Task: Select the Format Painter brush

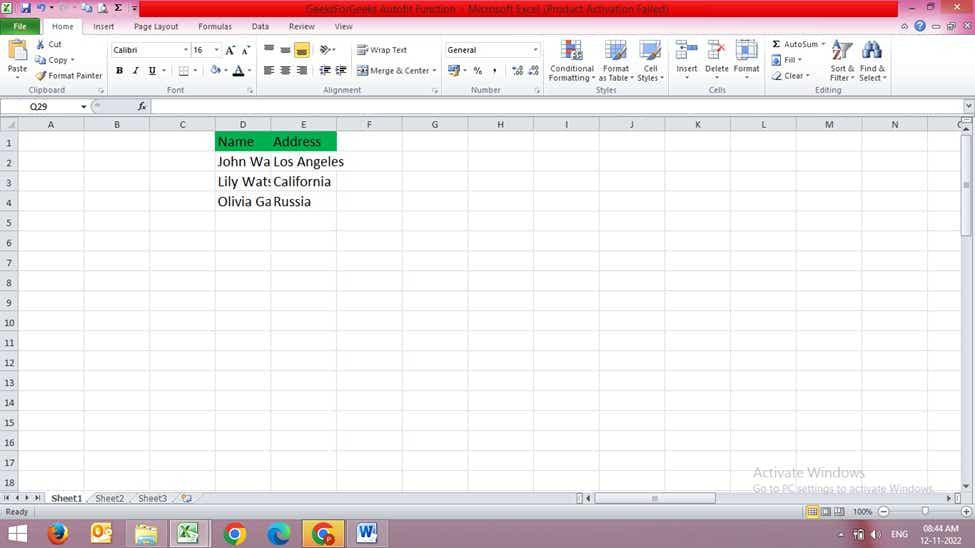Action: (x=68, y=75)
